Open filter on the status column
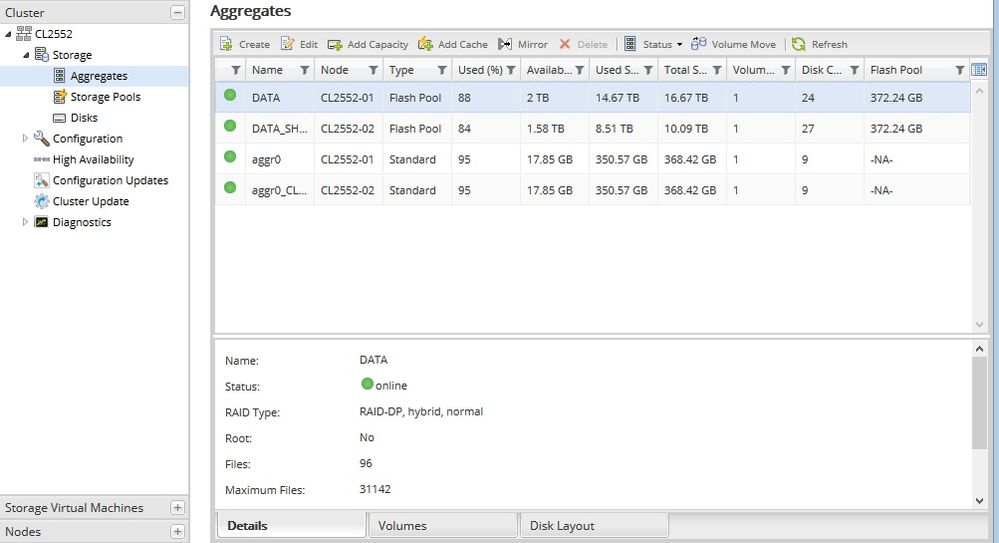 (236, 70)
